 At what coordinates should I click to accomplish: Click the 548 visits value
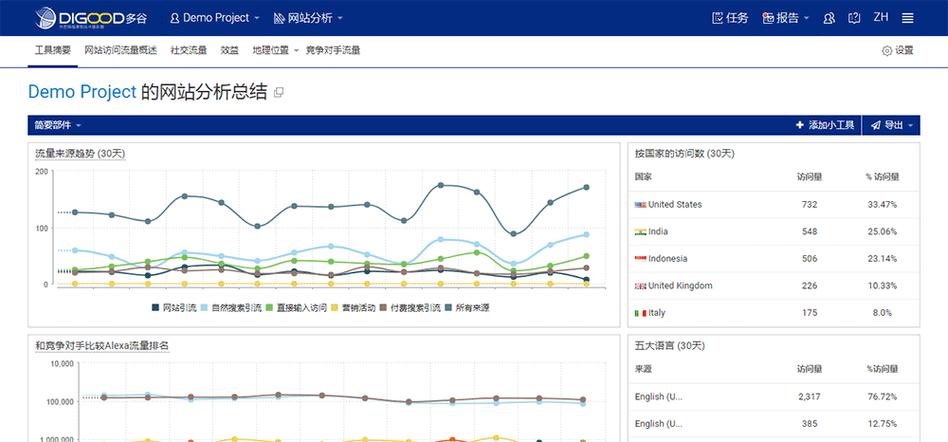pos(810,232)
